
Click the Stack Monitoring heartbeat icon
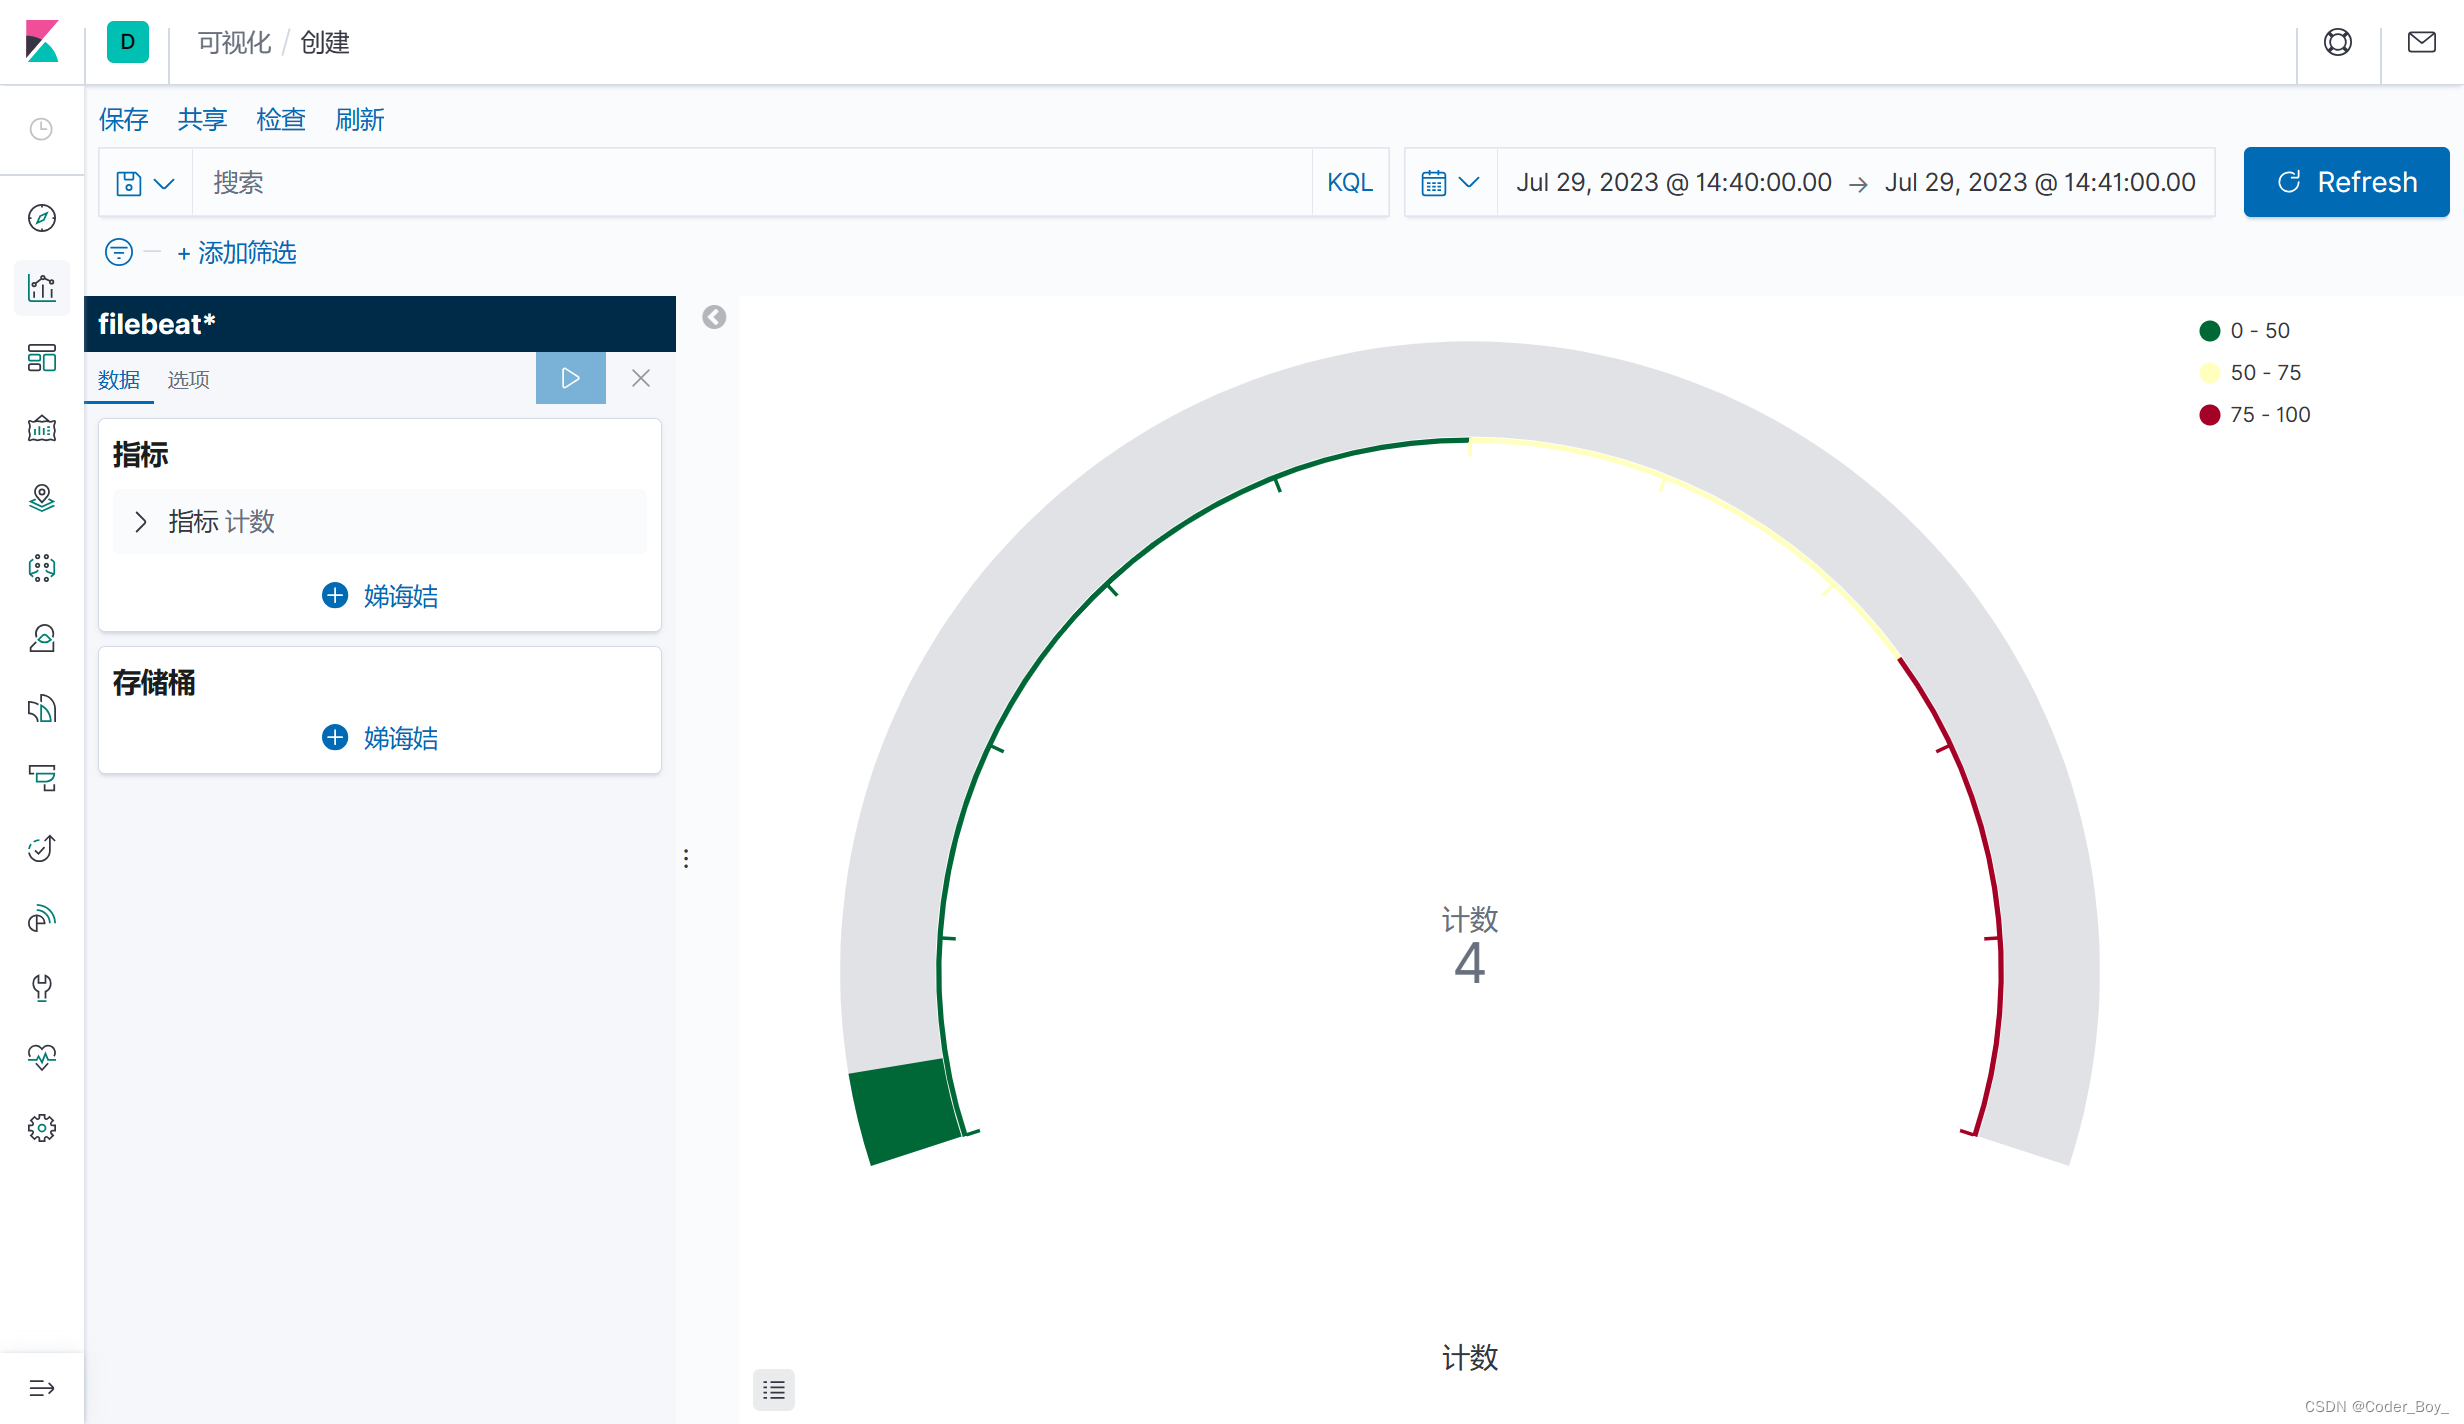click(x=42, y=1058)
